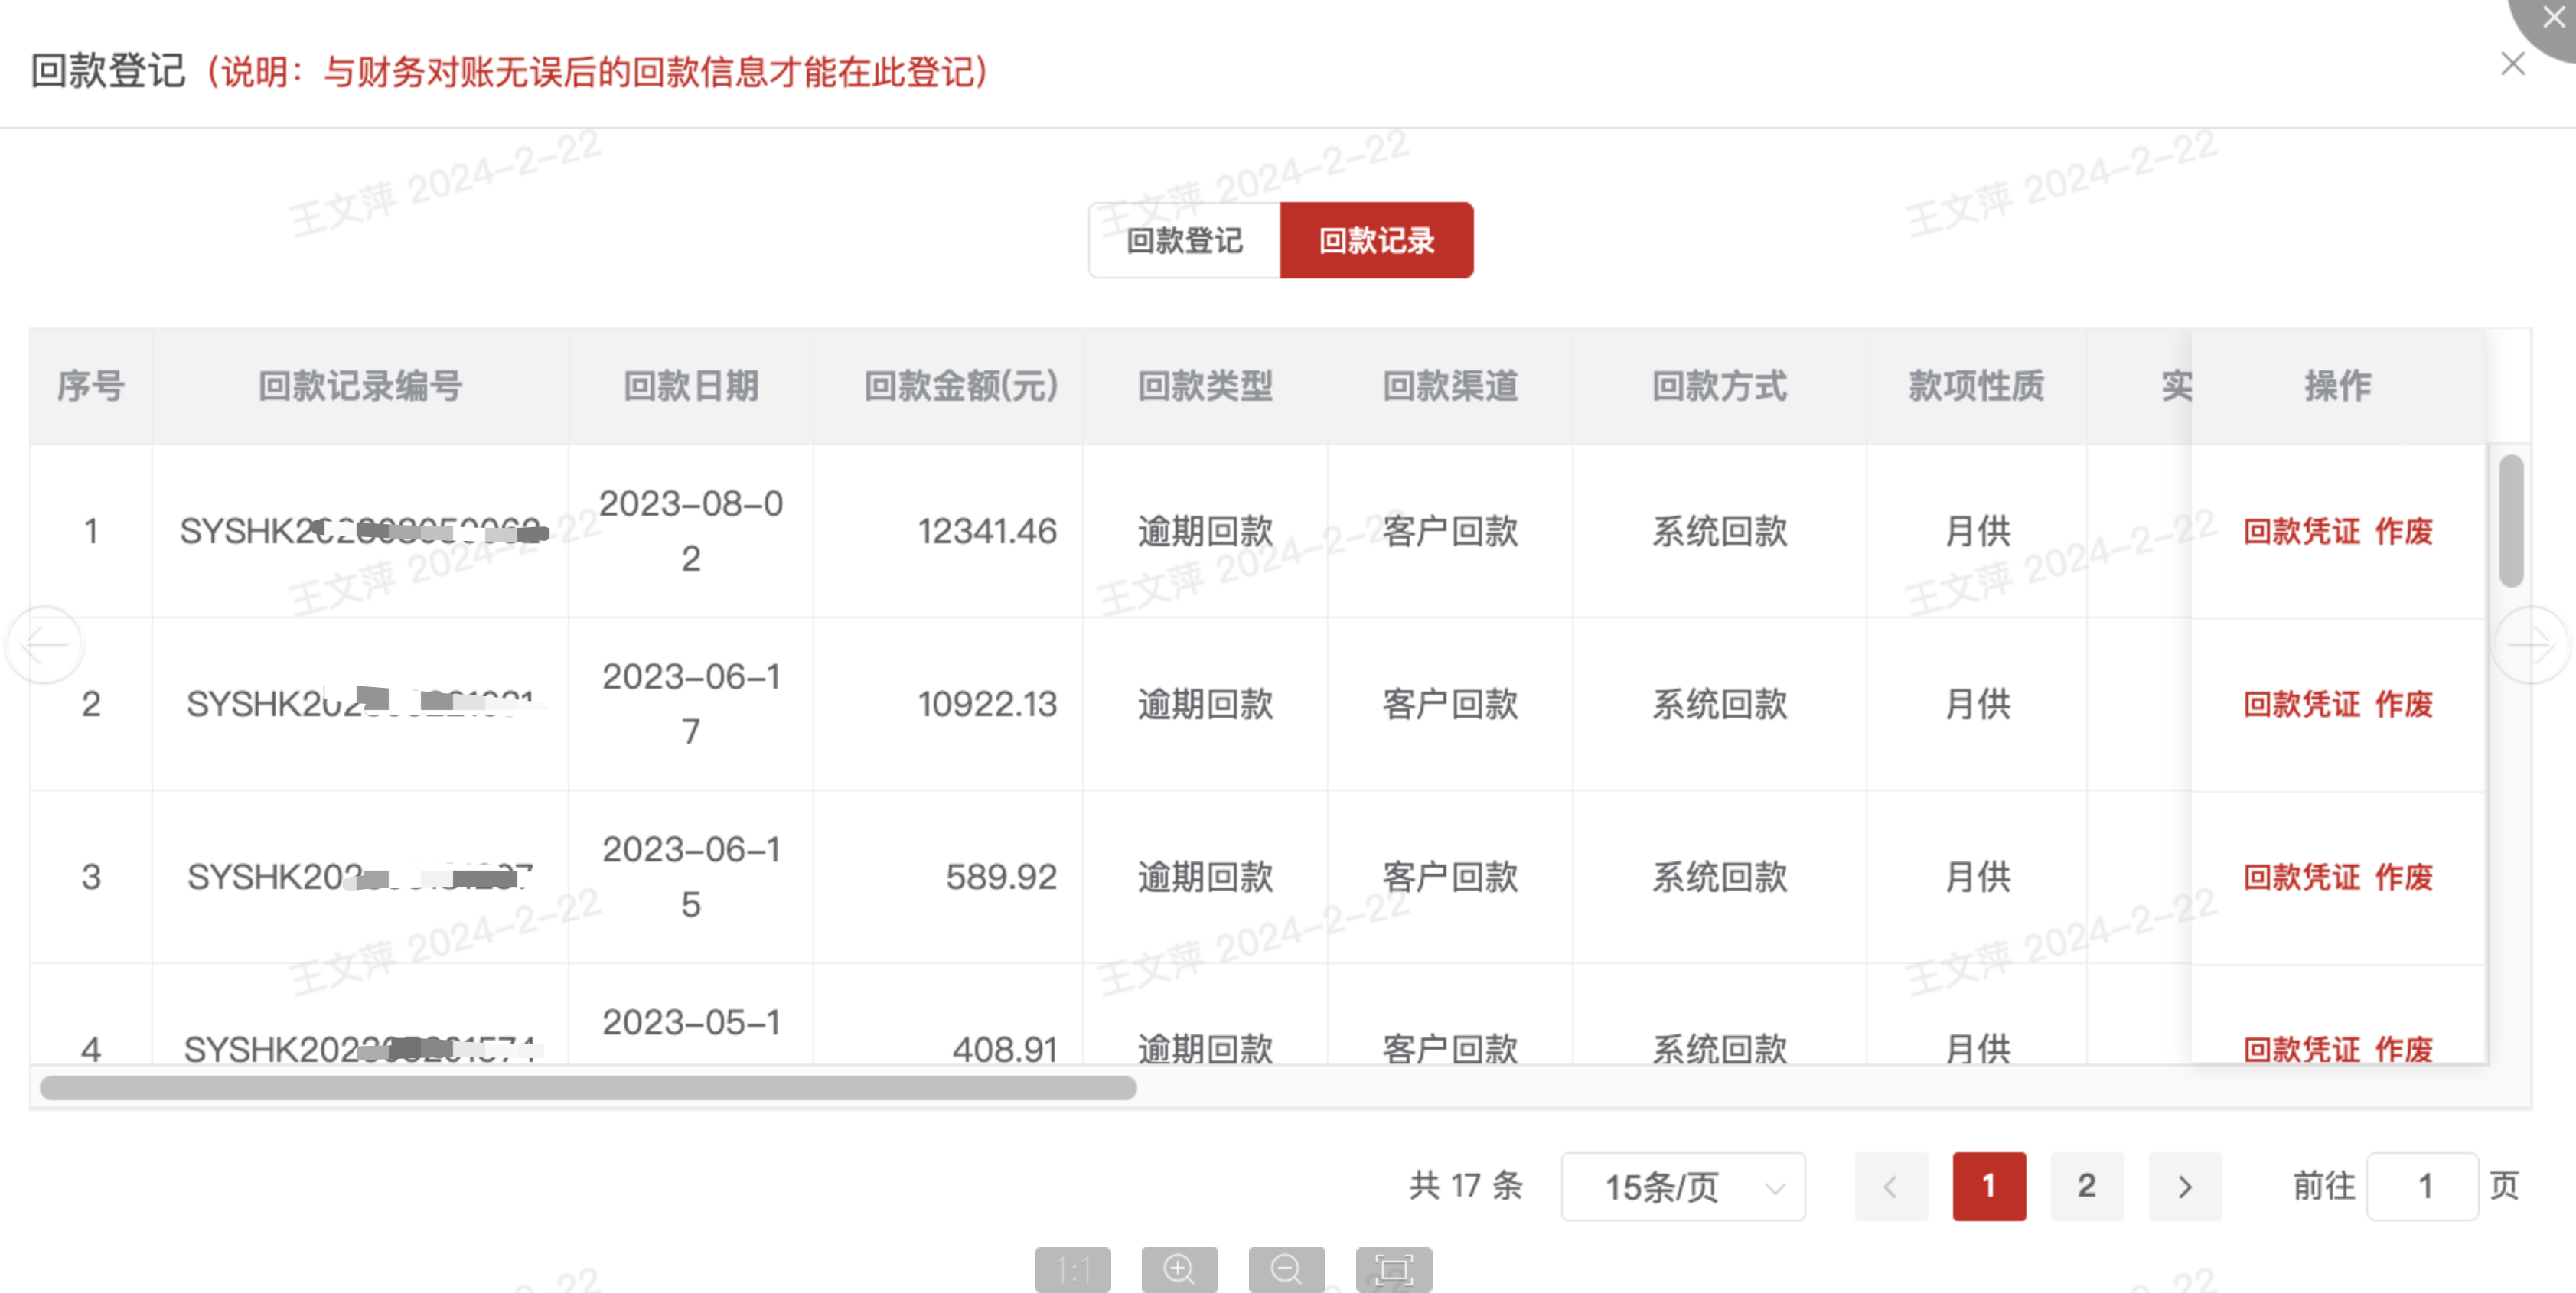Click 作废 for the 589.92 record
This screenshot has height=1293, width=2576.
(2403, 877)
